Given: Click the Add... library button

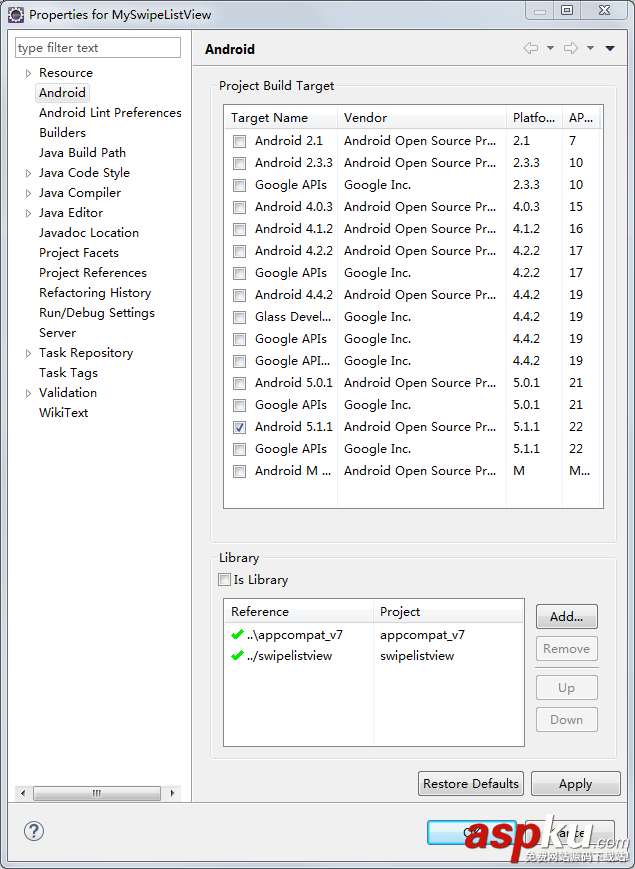Looking at the screenshot, I should tap(566, 616).
